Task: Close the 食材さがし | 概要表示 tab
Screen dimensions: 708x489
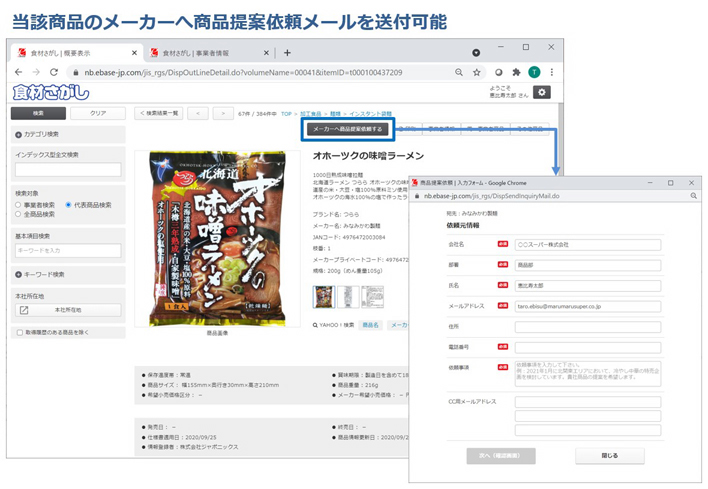Action: pyautogui.click(x=134, y=53)
